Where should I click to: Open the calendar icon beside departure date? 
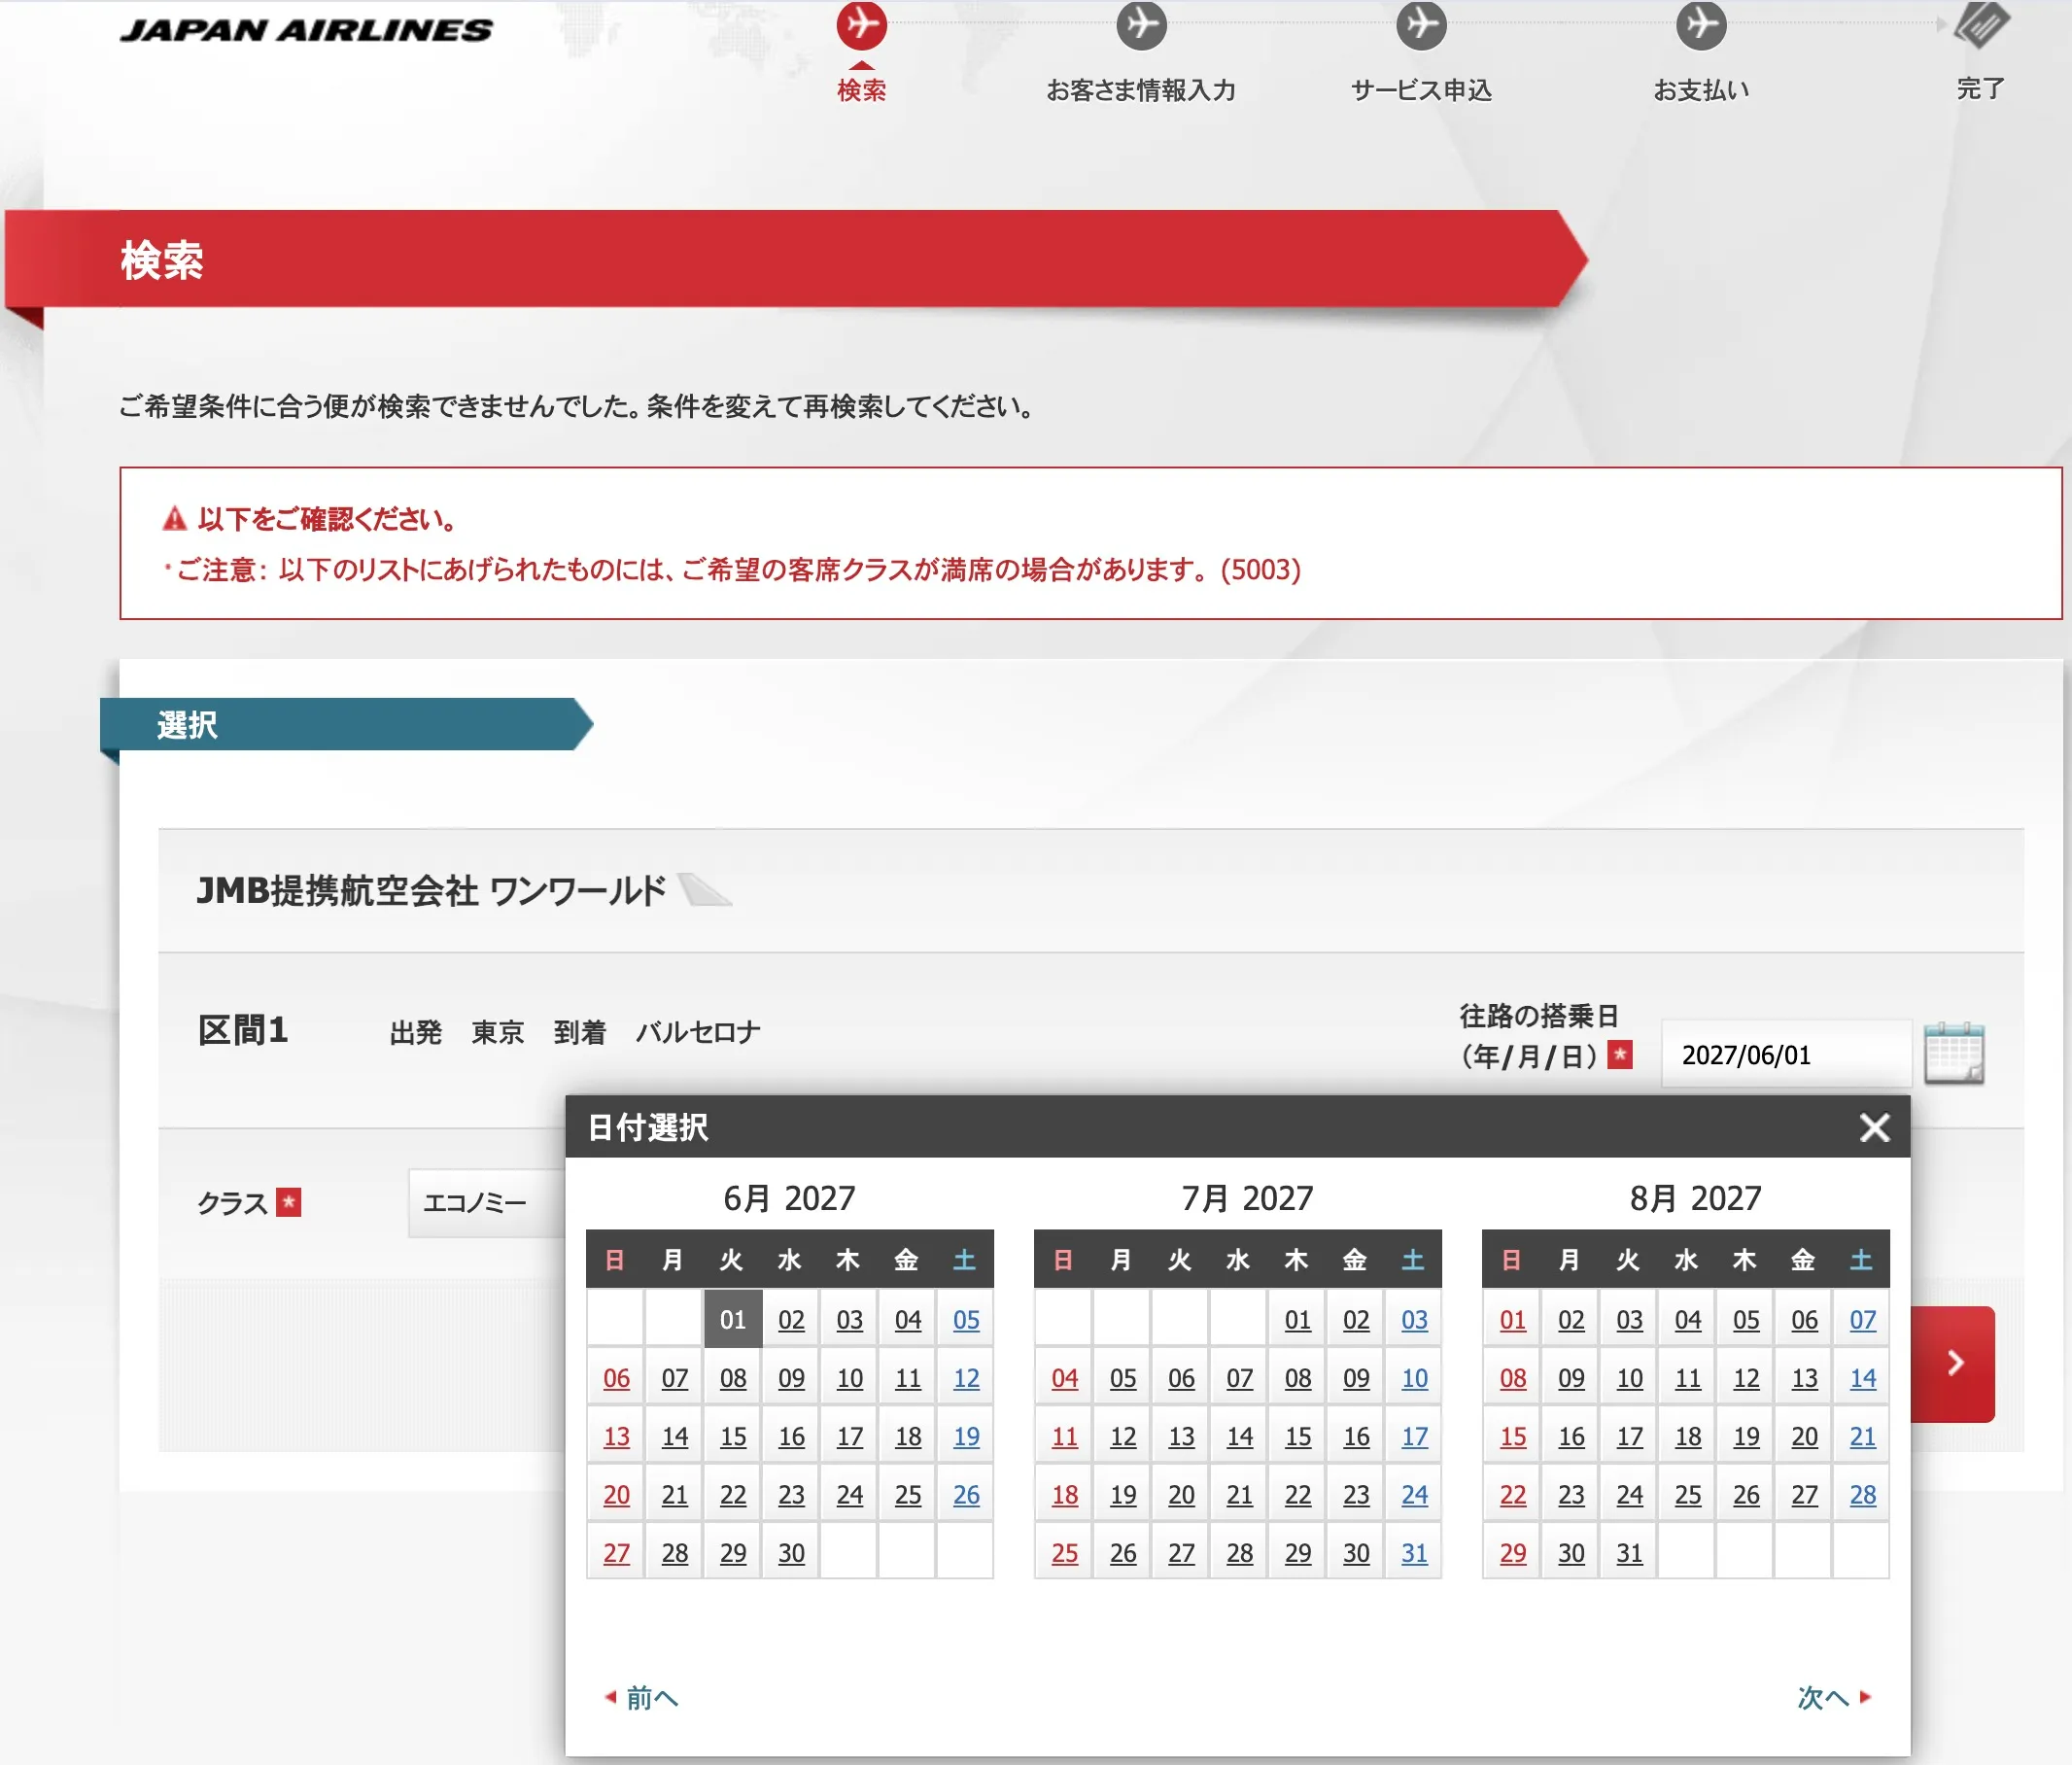(x=1954, y=1053)
